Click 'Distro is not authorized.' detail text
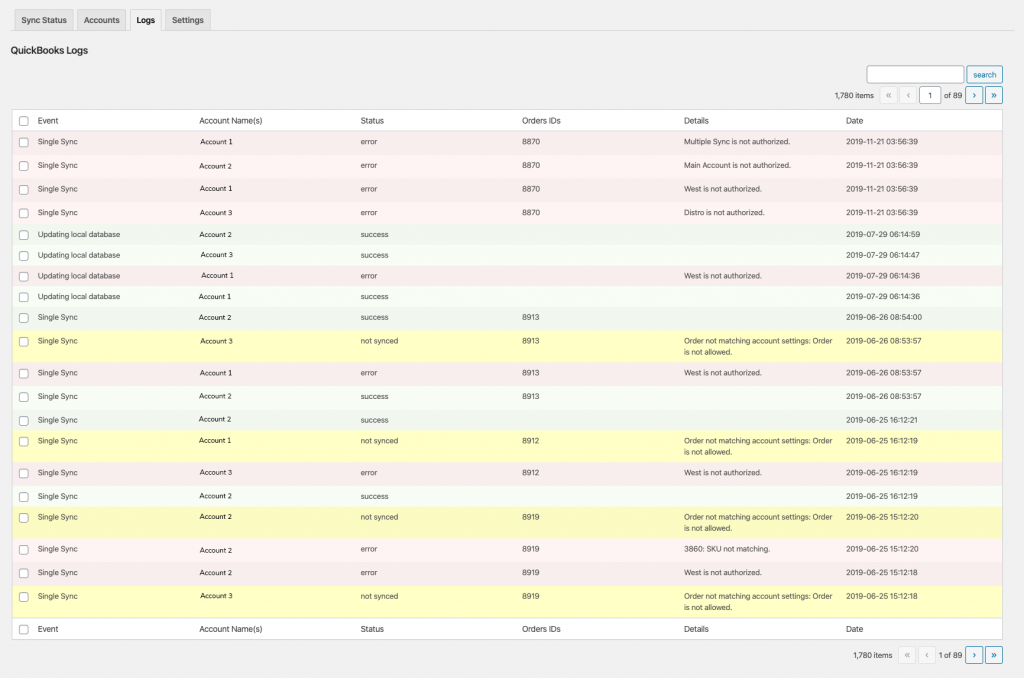The width and height of the screenshot is (1024, 678). [724, 212]
